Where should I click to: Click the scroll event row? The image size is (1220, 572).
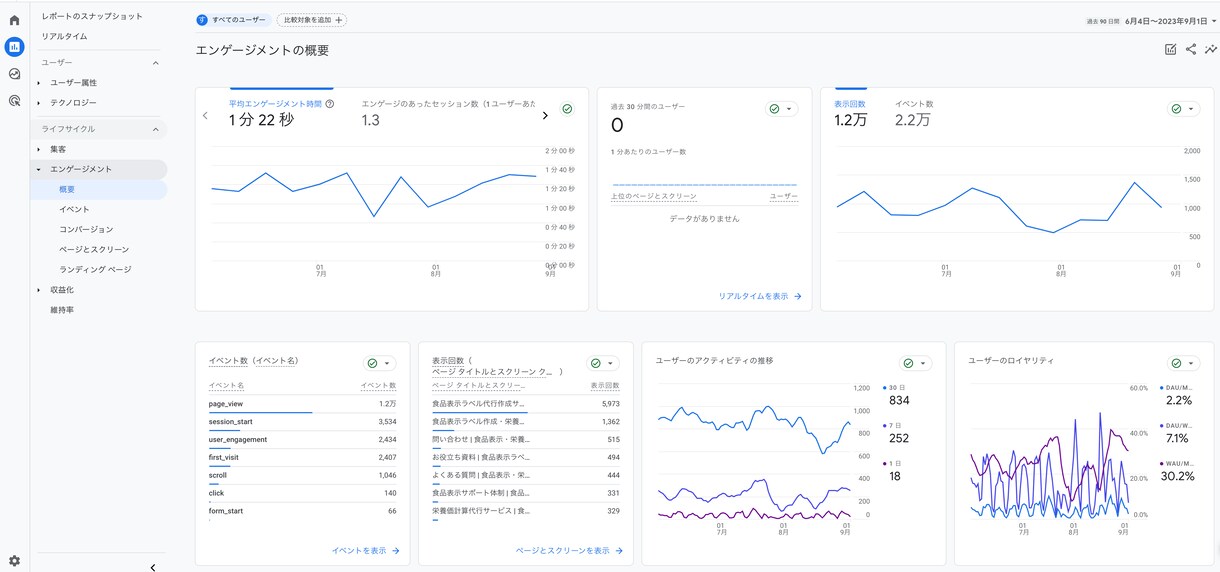pos(302,476)
